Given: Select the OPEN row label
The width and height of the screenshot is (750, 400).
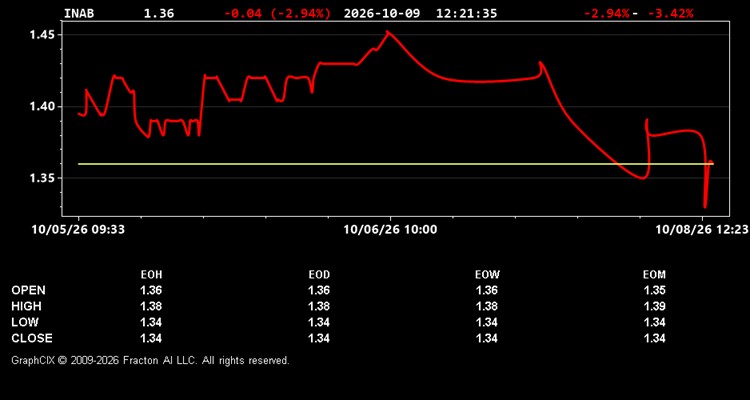Looking at the screenshot, I should tap(29, 290).
